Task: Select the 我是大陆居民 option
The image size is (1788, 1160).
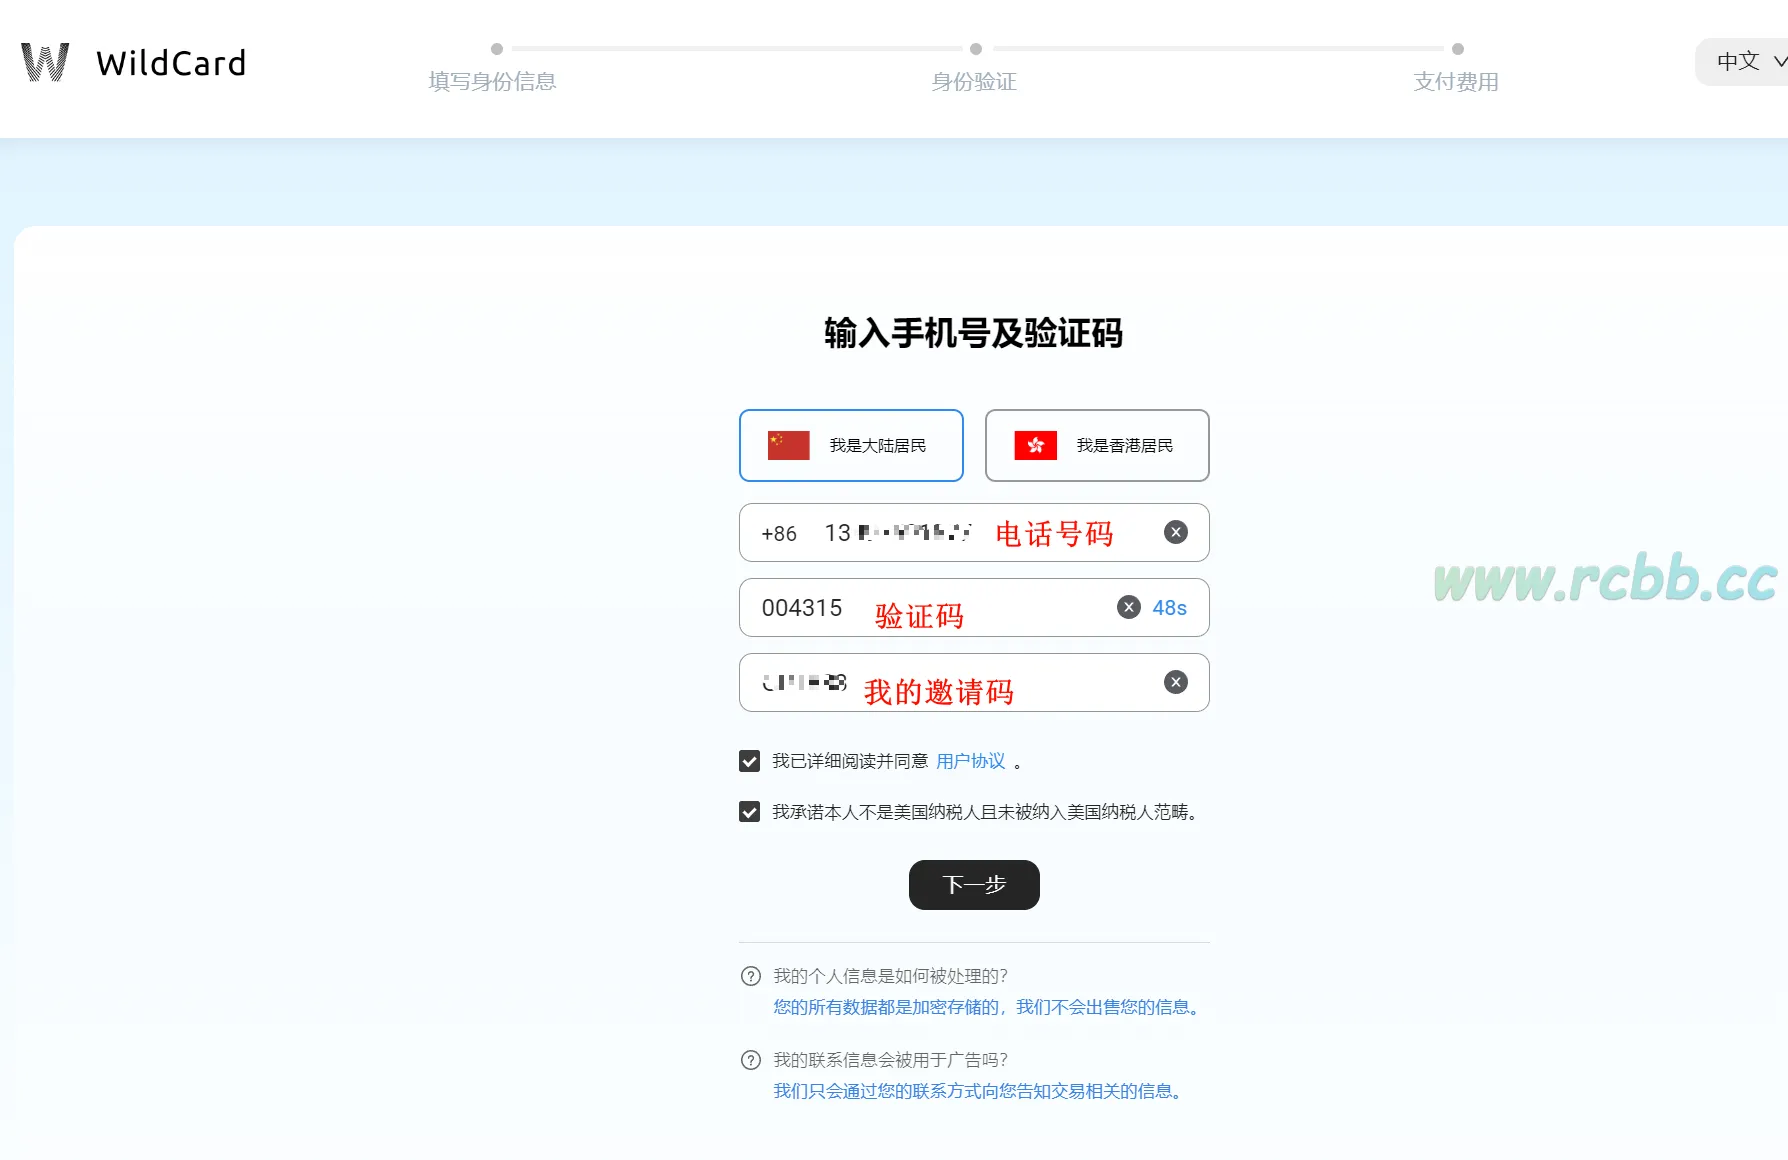Action: click(x=851, y=445)
